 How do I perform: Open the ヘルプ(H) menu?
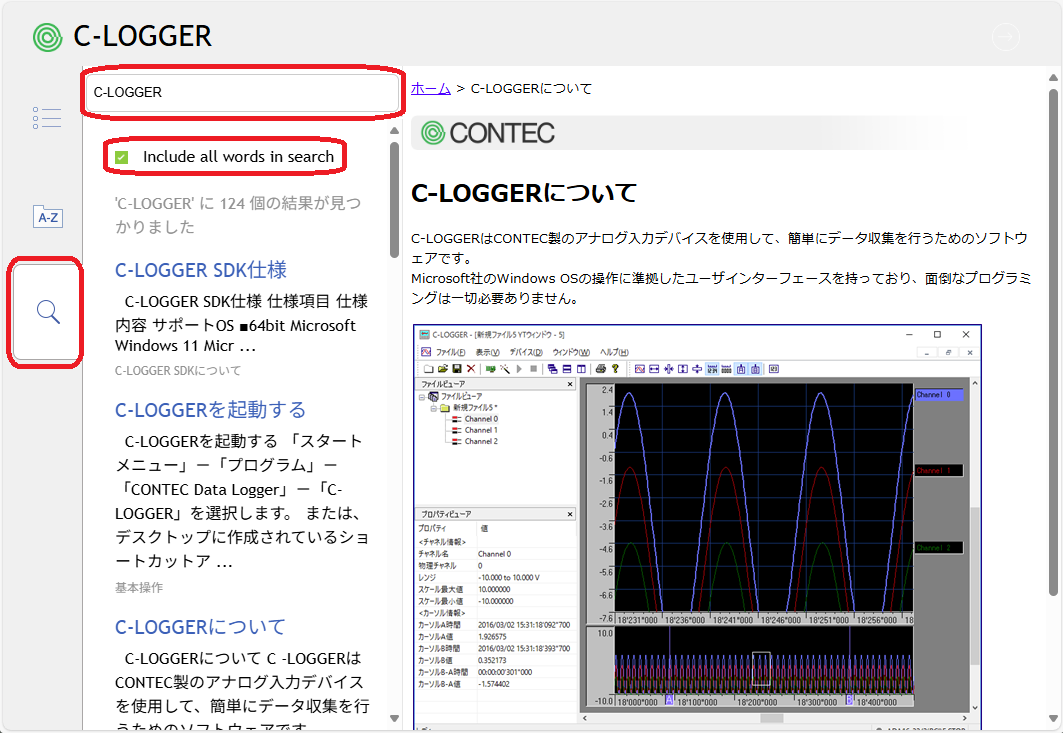coord(613,352)
